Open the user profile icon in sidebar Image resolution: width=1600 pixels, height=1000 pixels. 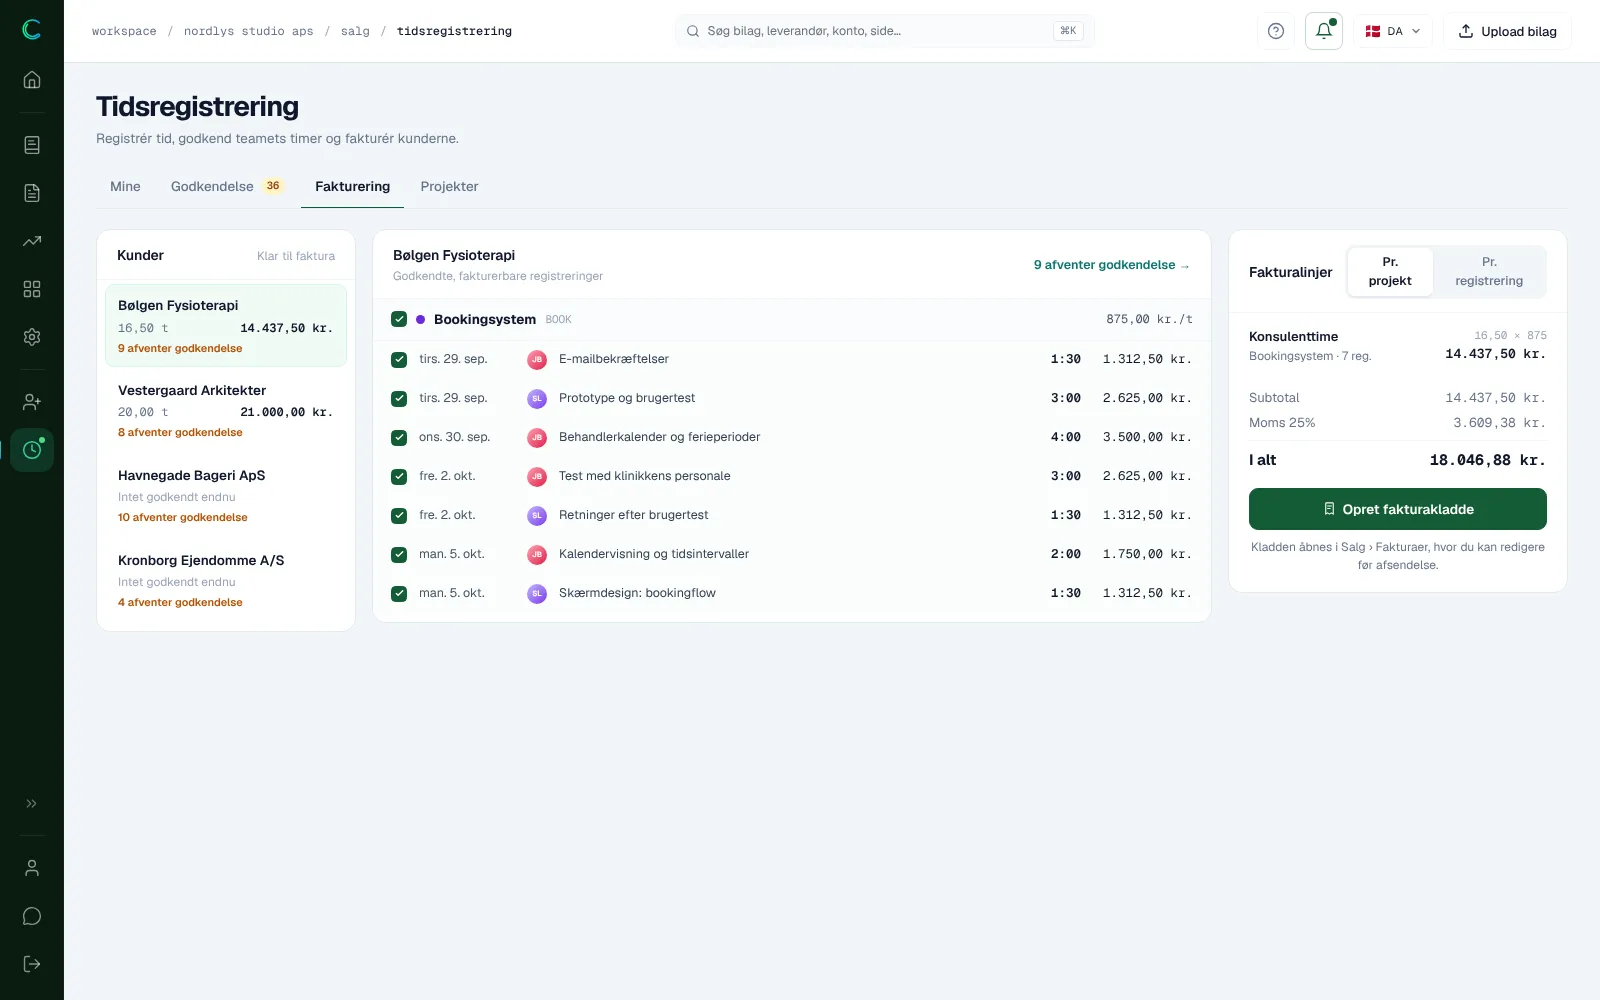pyautogui.click(x=32, y=868)
